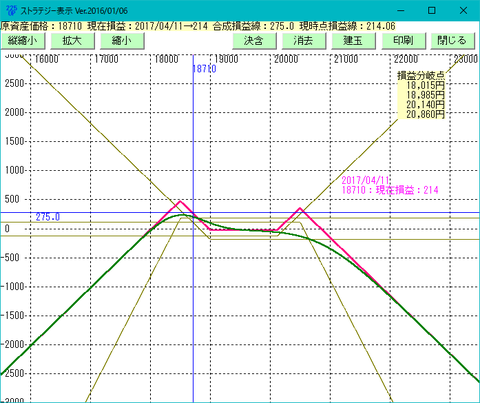The width and height of the screenshot is (480, 403).
Task: Click the magenta 現在損益：214 label
Action: (x=407, y=190)
